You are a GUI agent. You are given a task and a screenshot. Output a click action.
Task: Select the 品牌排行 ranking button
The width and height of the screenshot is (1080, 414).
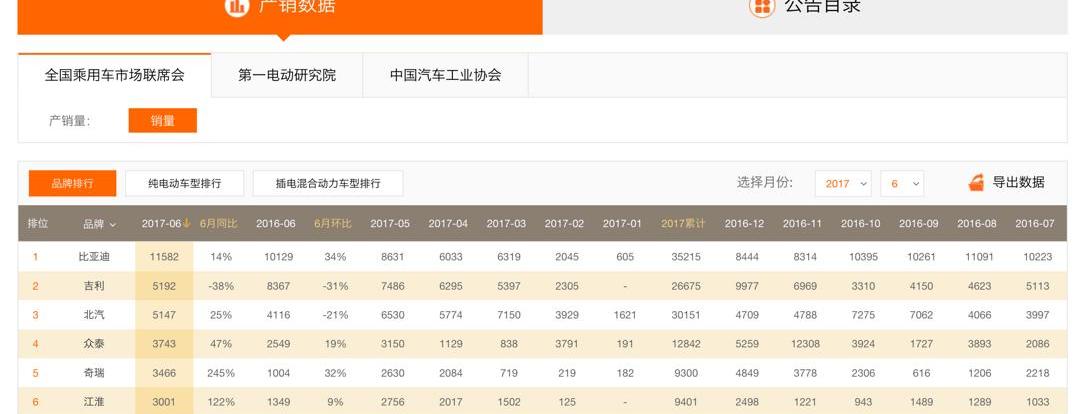(x=72, y=183)
